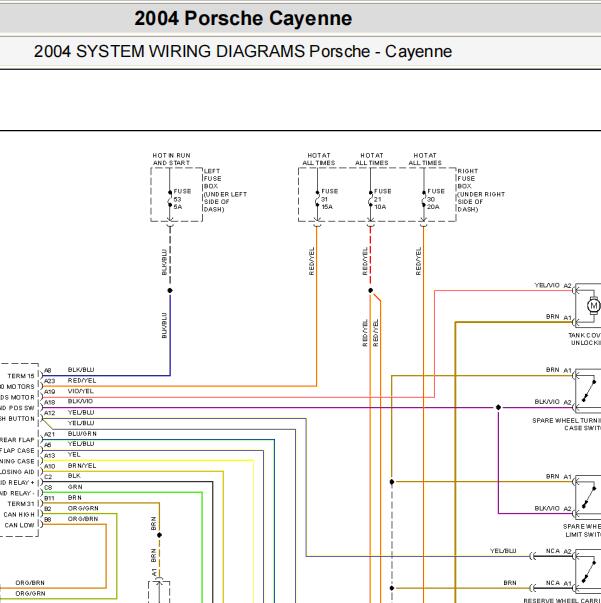Image resolution: width=601 pixels, height=603 pixels.
Task: Click the Fuse 31 15A symbol
Action: click(x=318, y=199)
